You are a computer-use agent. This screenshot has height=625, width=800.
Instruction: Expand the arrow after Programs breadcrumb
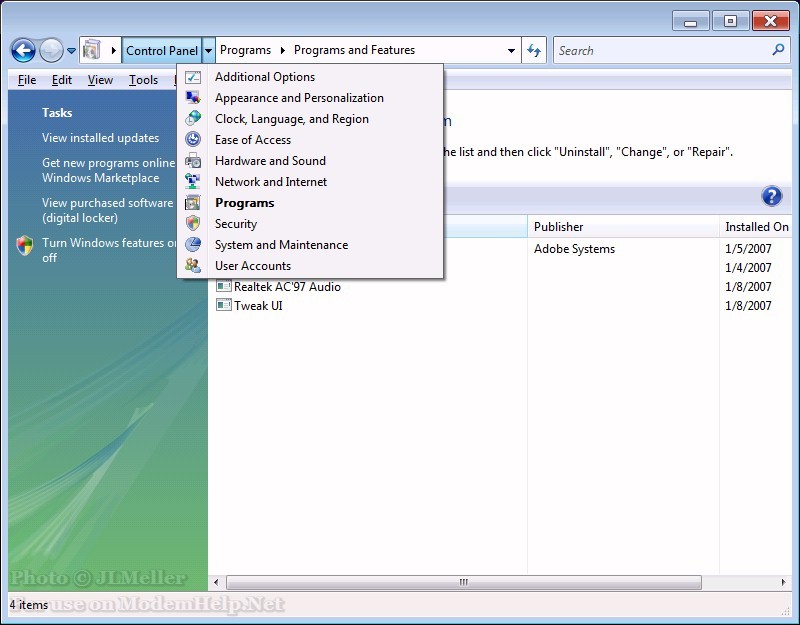pyautogui.click(x=282, y=50)
